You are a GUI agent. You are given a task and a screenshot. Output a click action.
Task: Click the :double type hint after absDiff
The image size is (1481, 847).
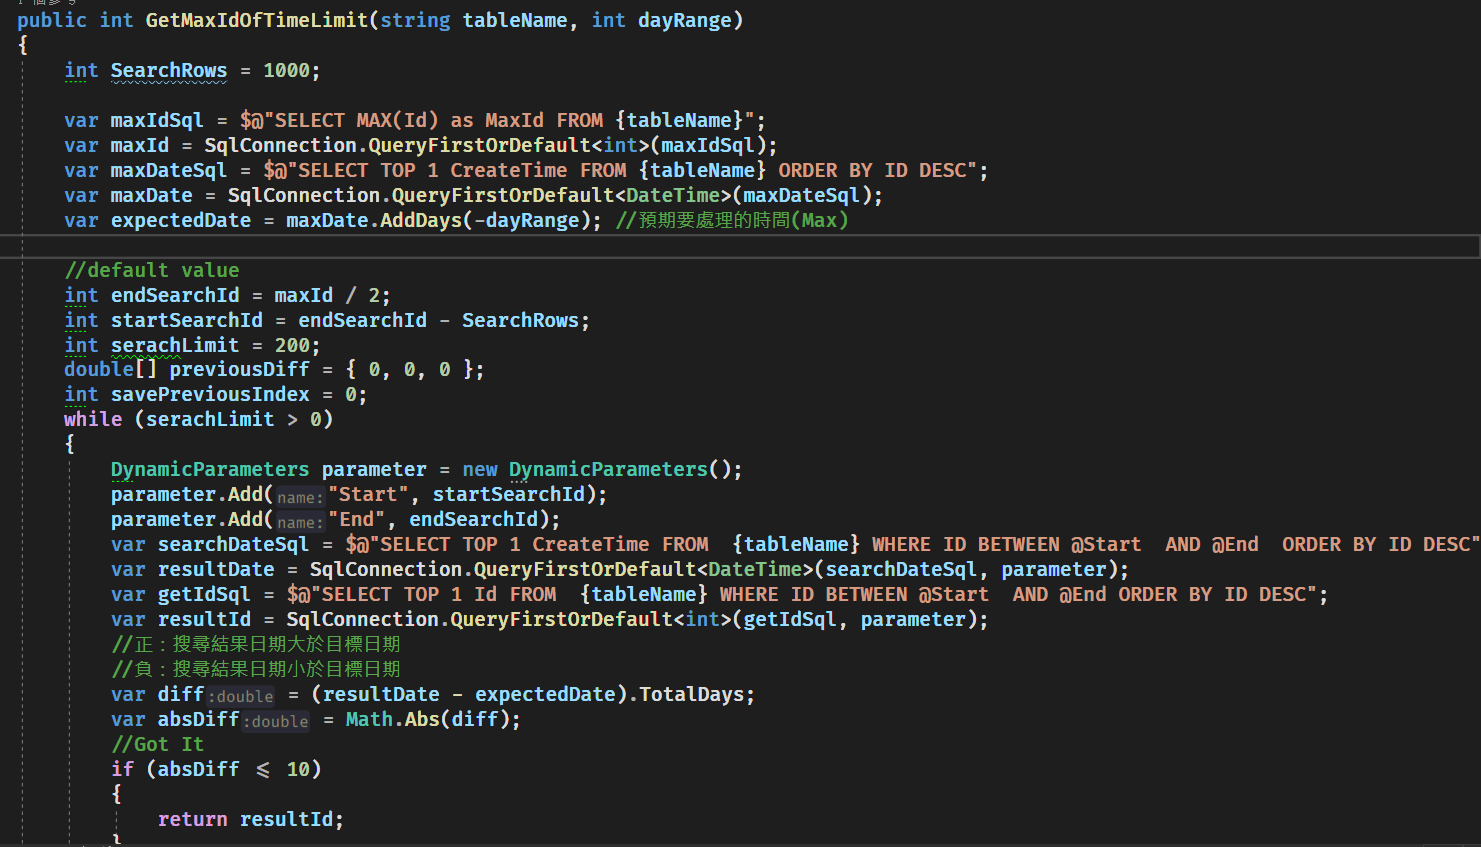(275, 721)
